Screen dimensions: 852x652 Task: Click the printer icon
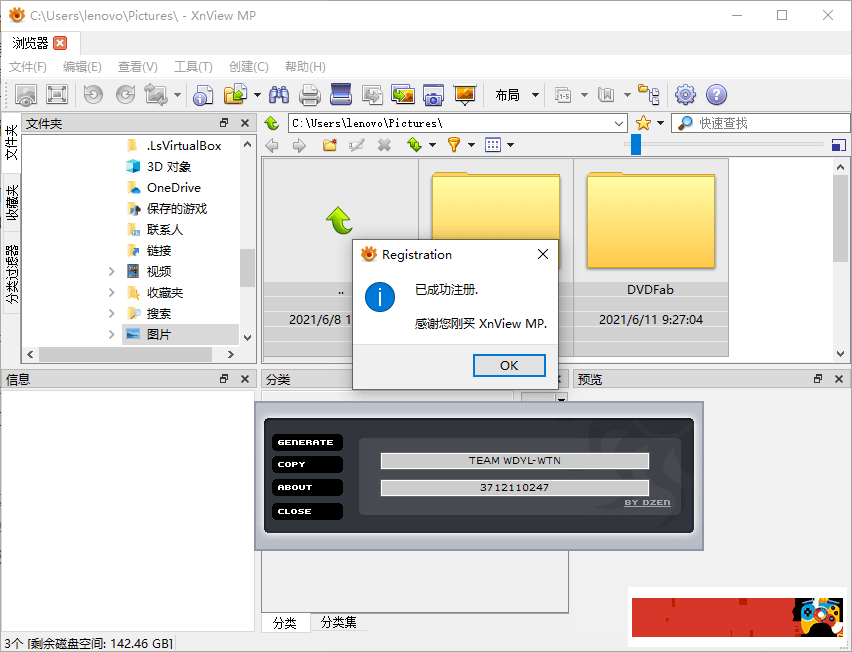[310, 95]
